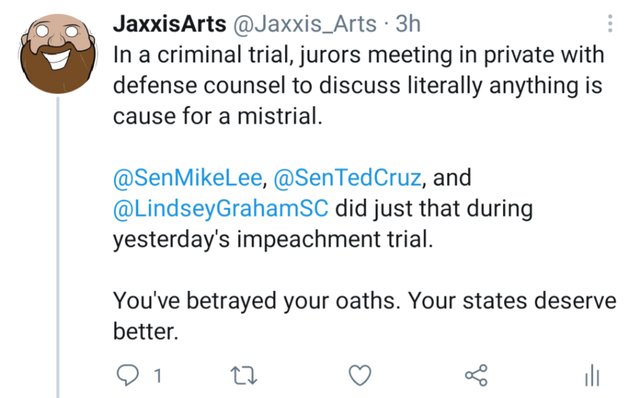Open the @LindseyGrahamSC mention

pyautogui.click(x=220, y=209)
